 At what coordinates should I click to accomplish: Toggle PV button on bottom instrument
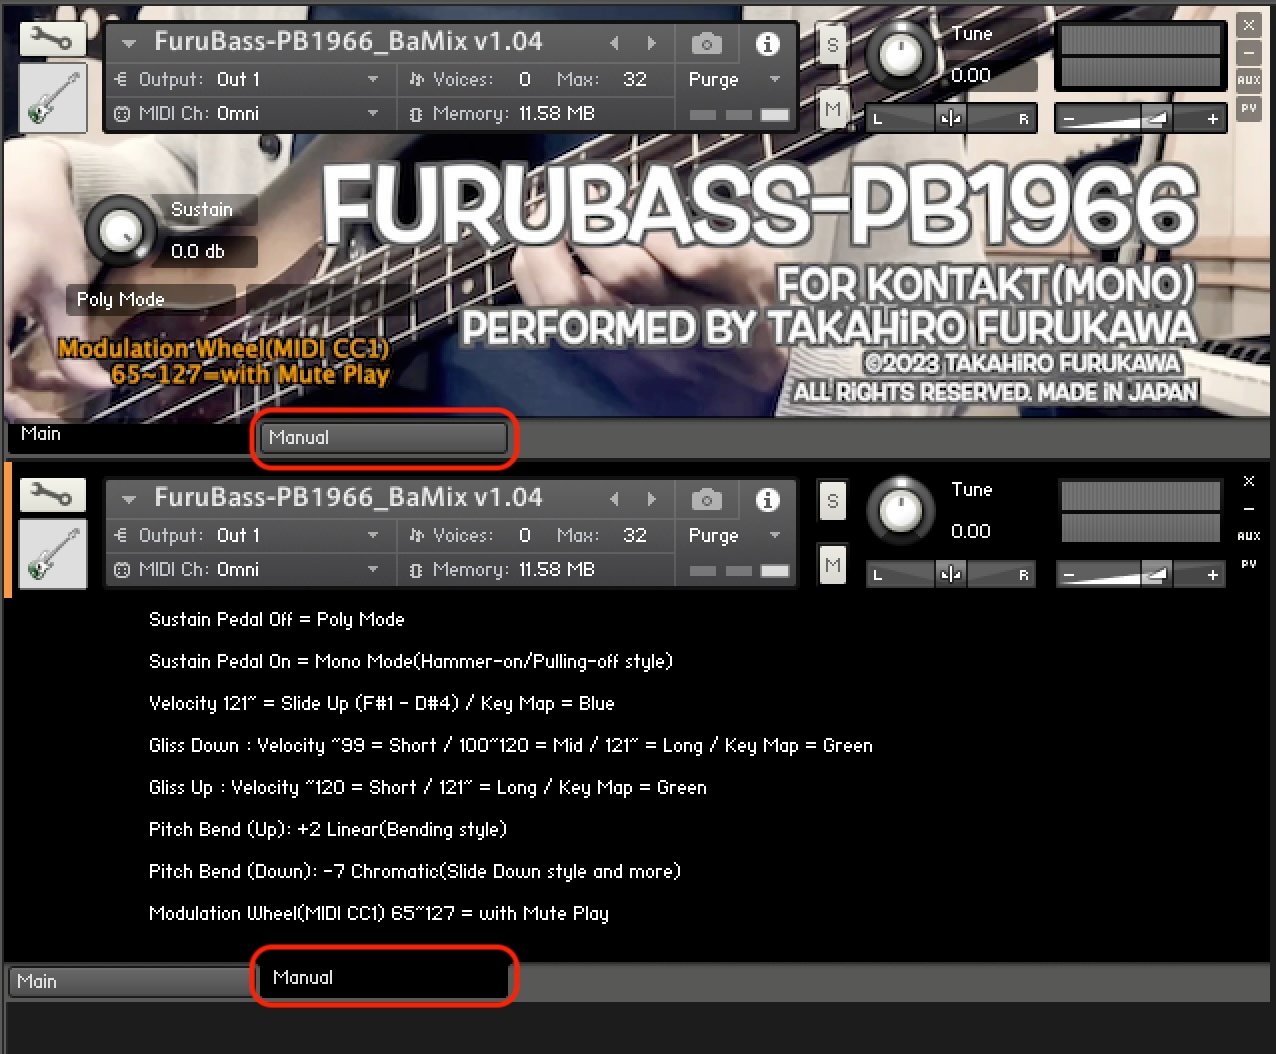tap(1248, 564)
